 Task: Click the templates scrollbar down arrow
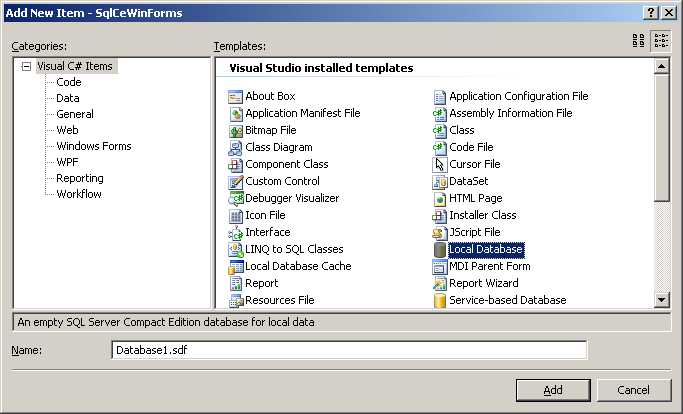(x=662, y=300)
